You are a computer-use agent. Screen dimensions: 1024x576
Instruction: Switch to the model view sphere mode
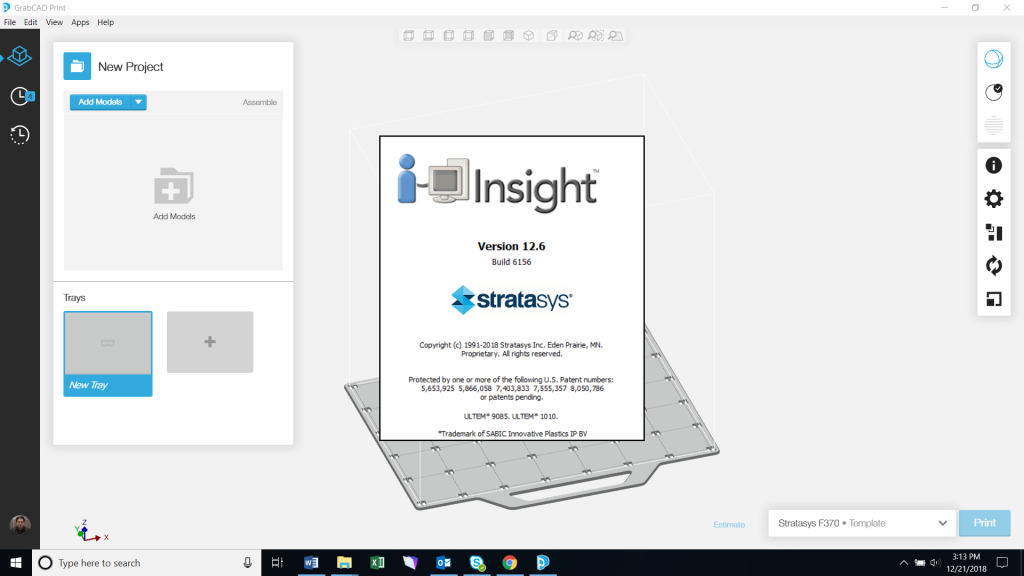[x=993, y=59]
